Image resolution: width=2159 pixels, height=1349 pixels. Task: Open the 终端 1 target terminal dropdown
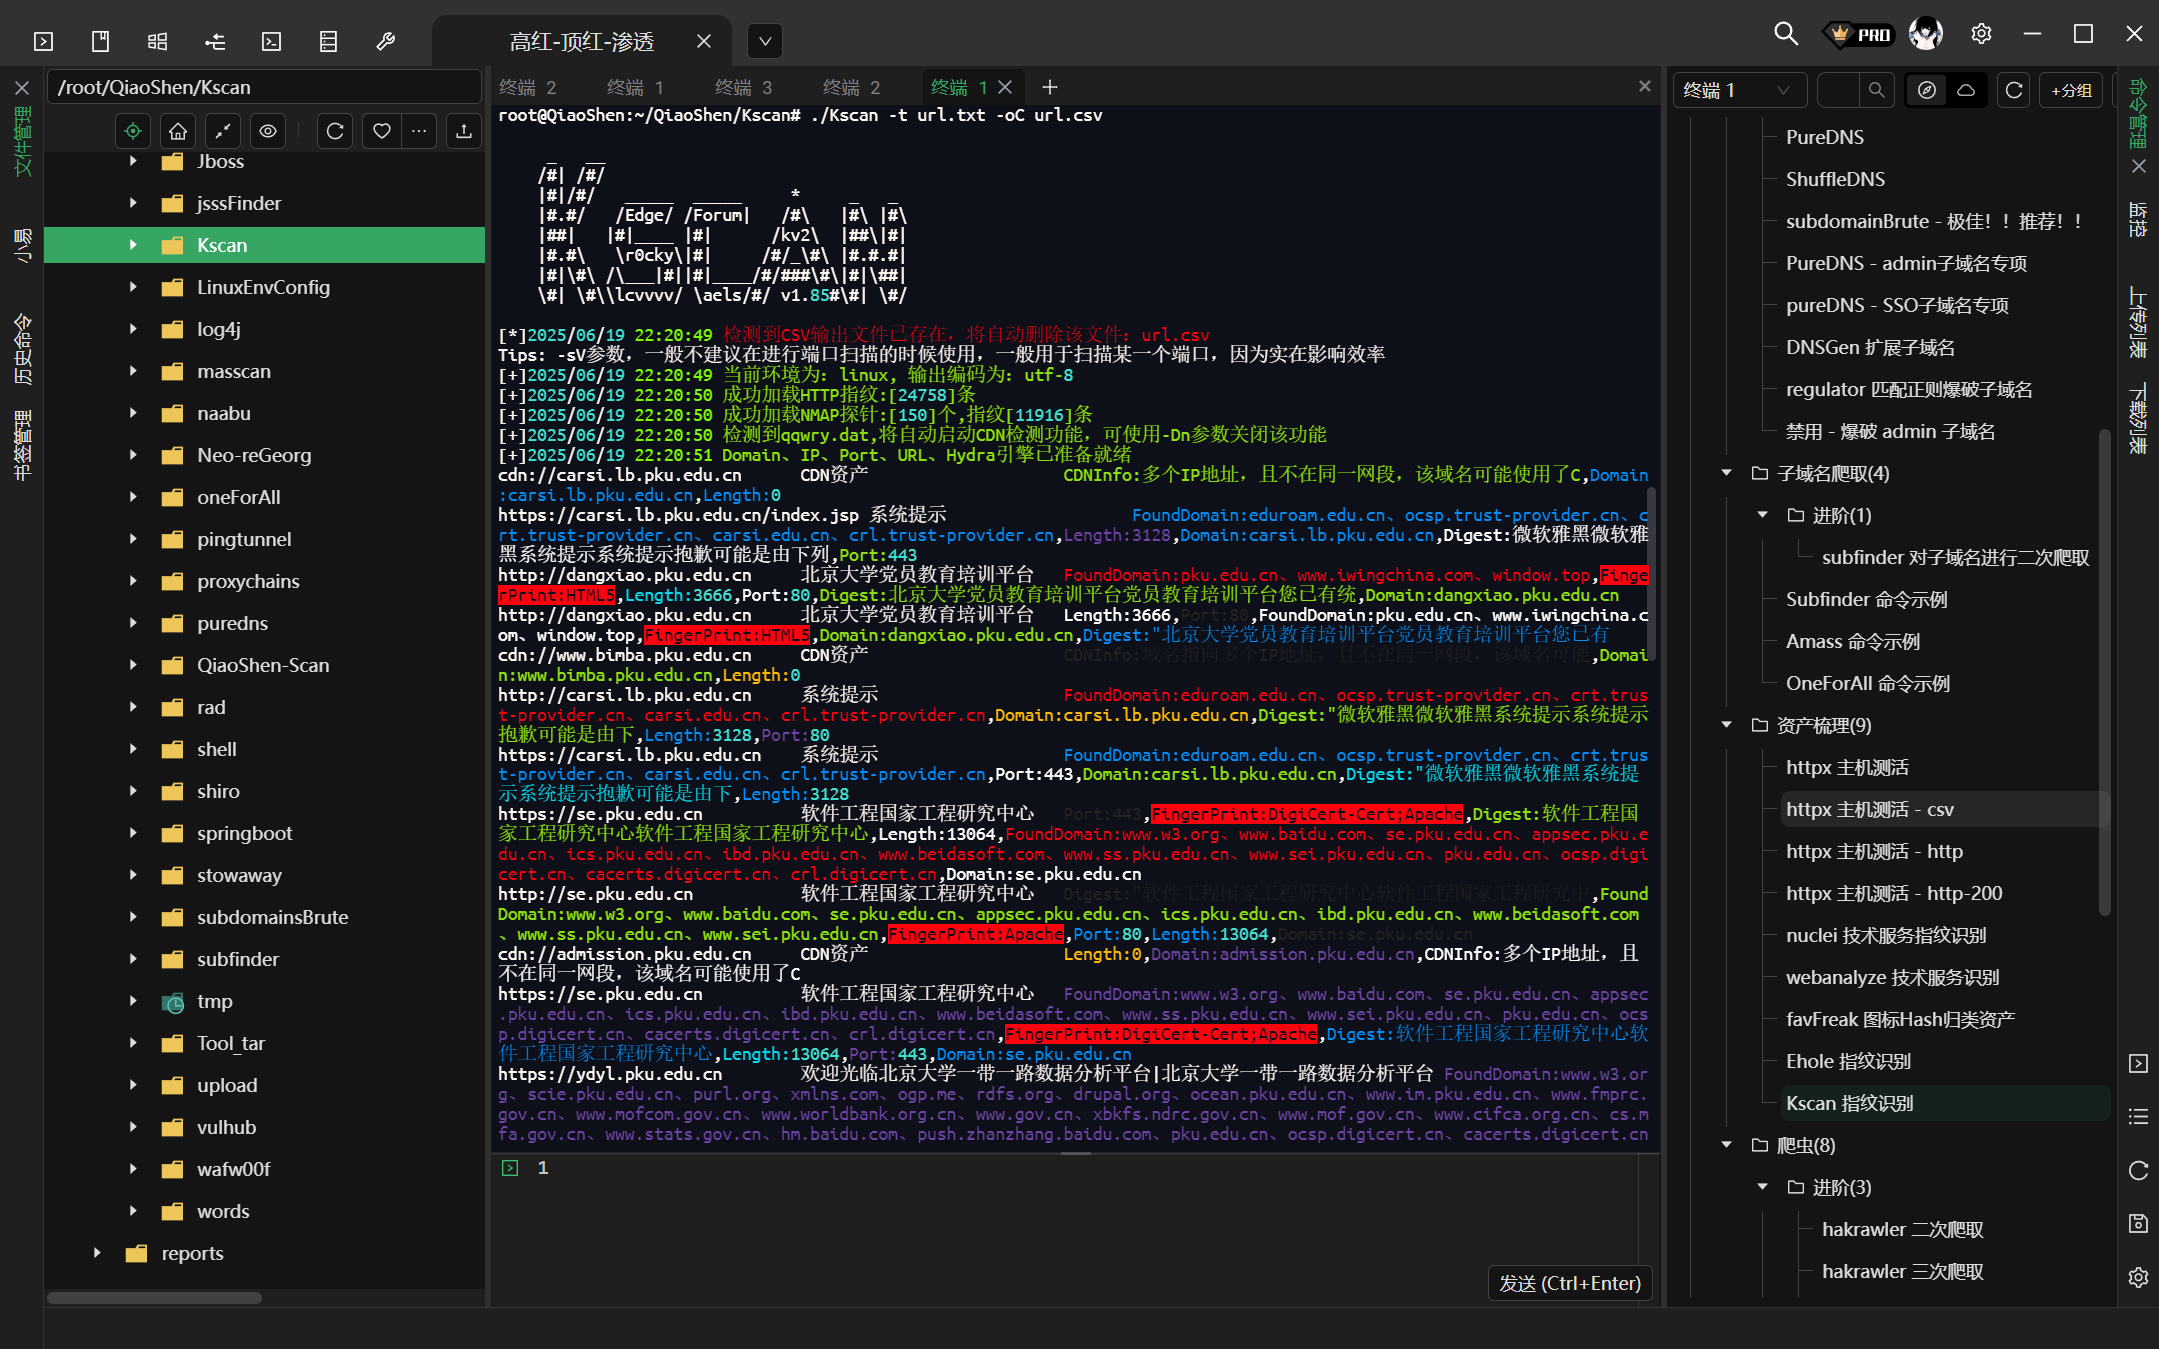[1738, 90]
